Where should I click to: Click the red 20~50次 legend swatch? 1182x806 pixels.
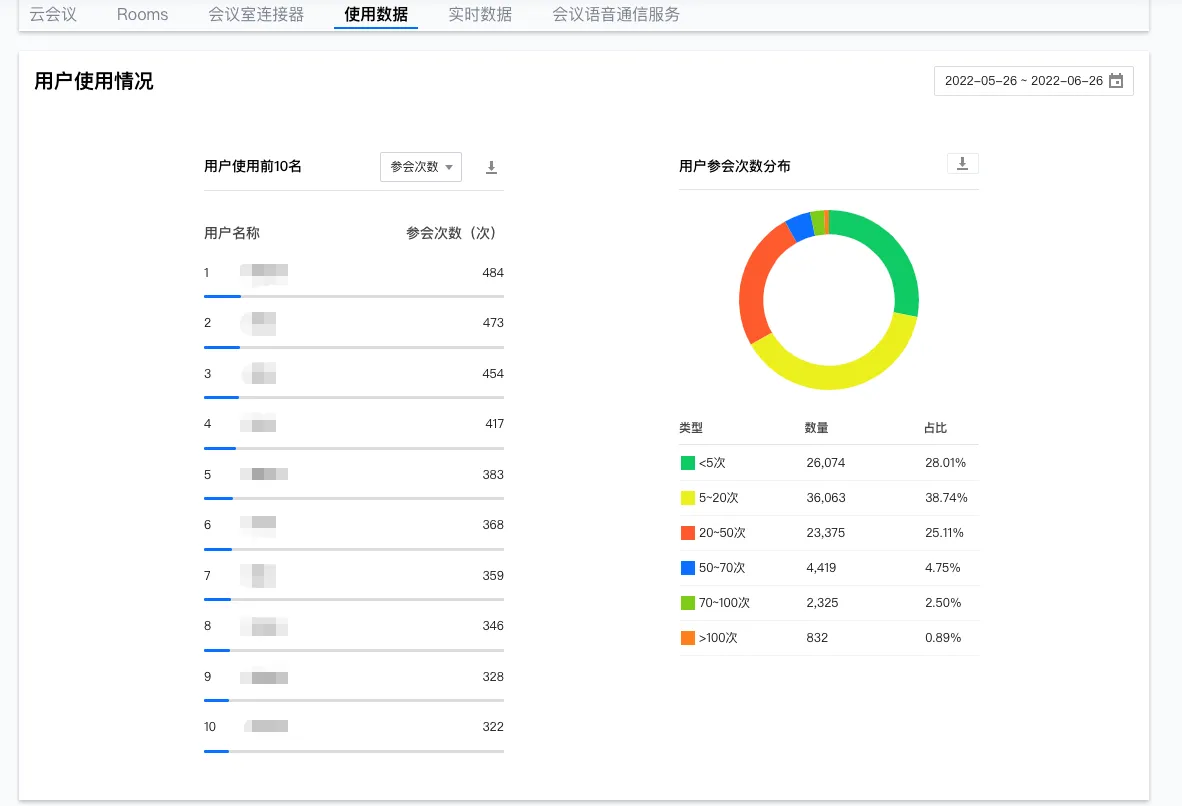[x=688, y=533]
